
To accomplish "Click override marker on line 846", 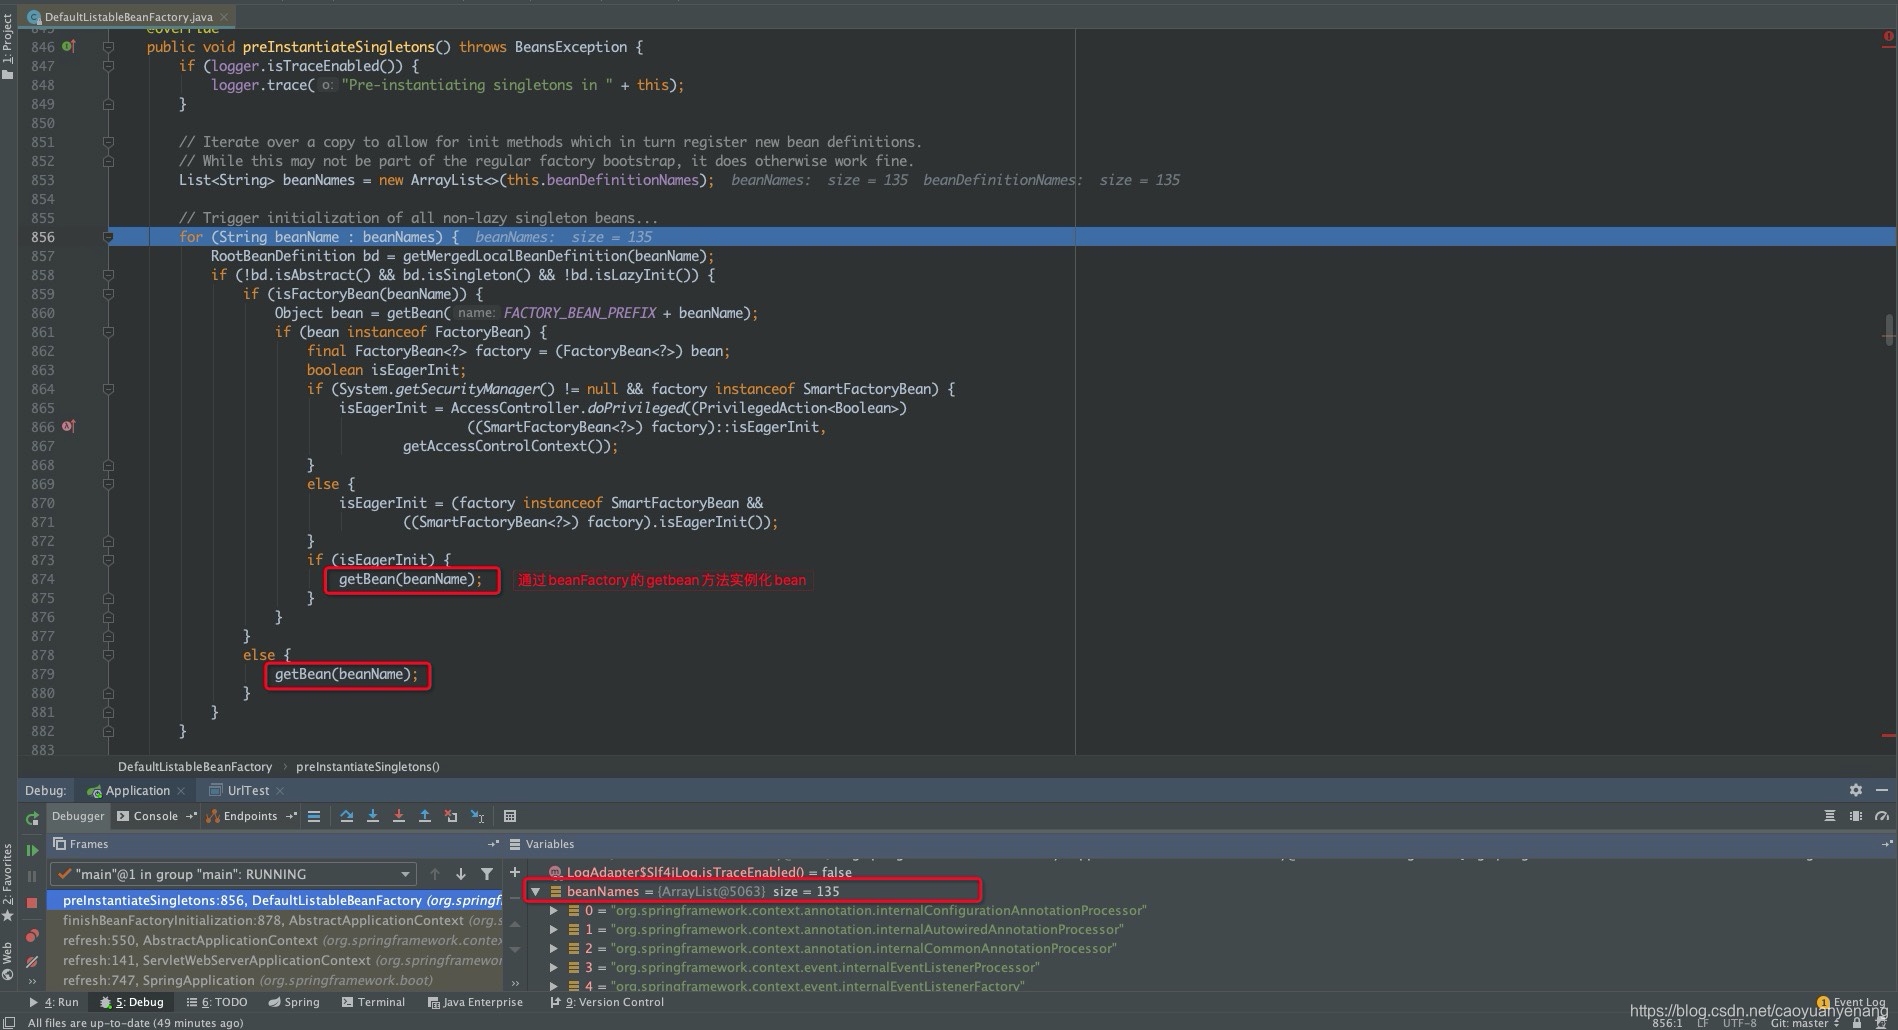I will 68,47.
